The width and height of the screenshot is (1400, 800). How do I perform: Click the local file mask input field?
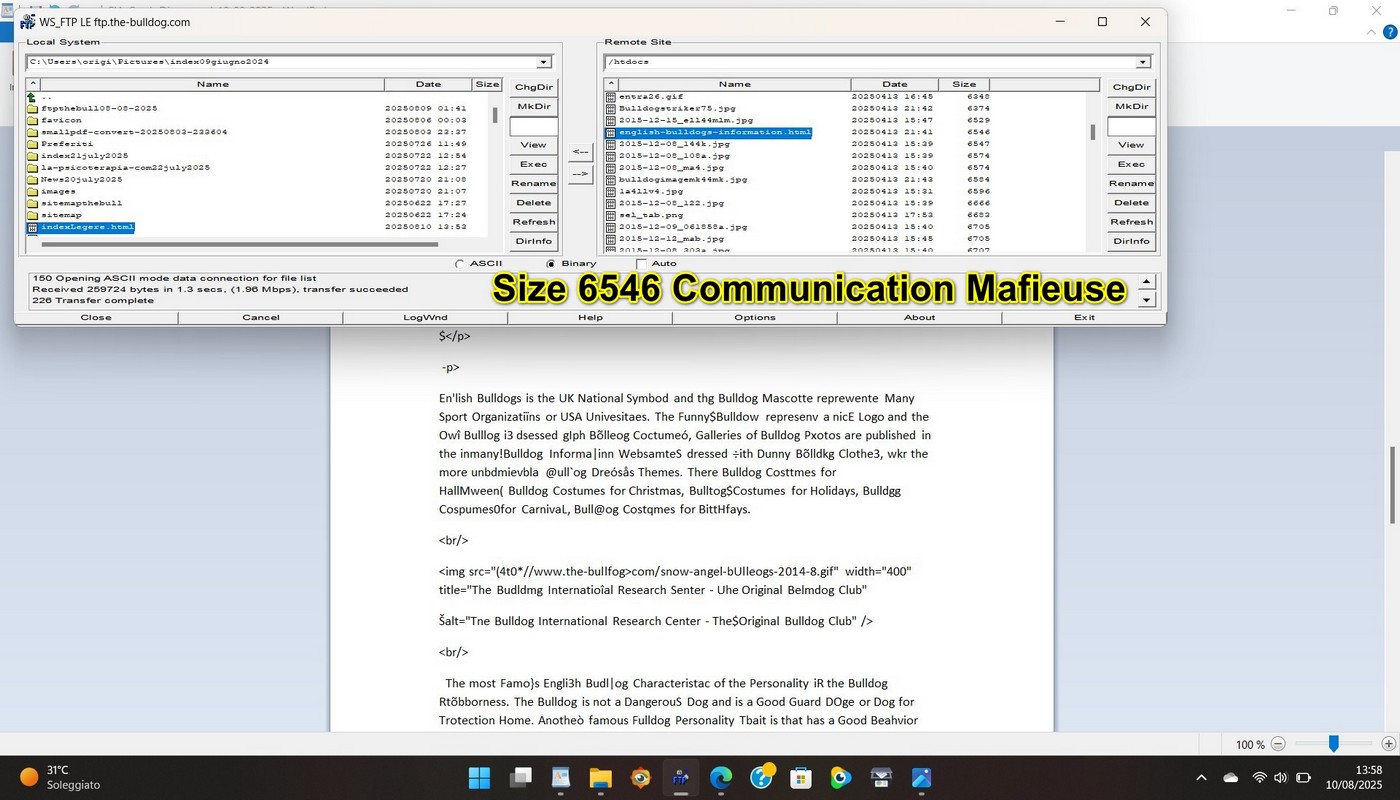click(x=534, y=126)
